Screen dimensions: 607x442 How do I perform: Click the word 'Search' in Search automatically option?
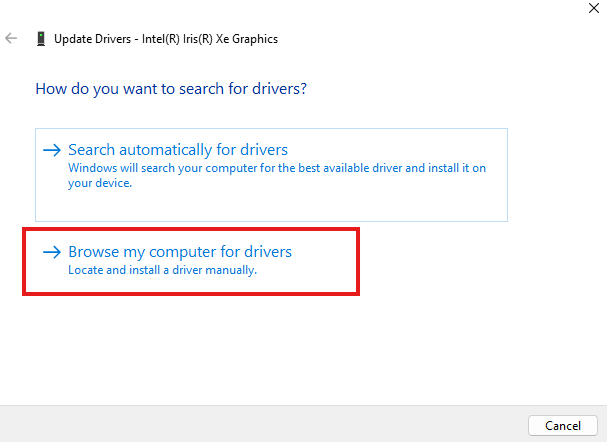[91, 150]
